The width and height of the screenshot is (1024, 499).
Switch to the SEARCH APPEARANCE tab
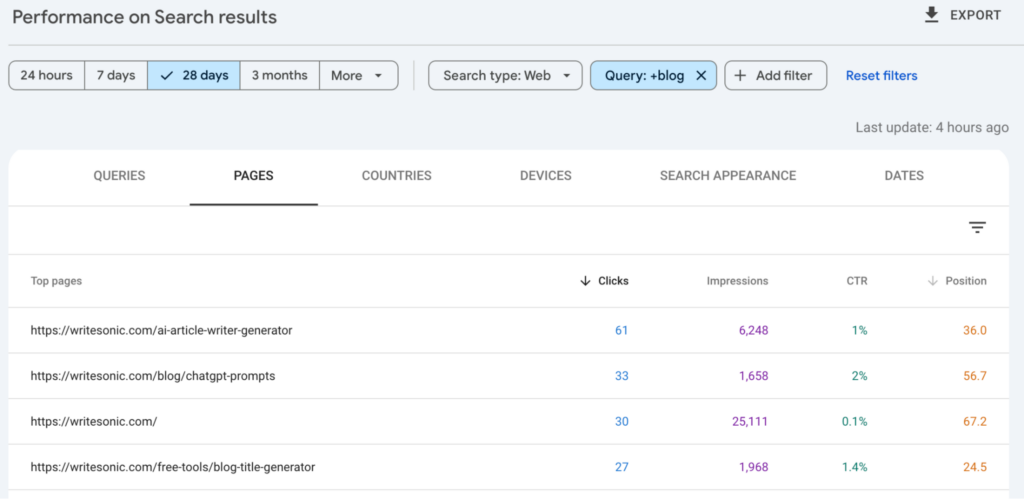coord(728,176)
